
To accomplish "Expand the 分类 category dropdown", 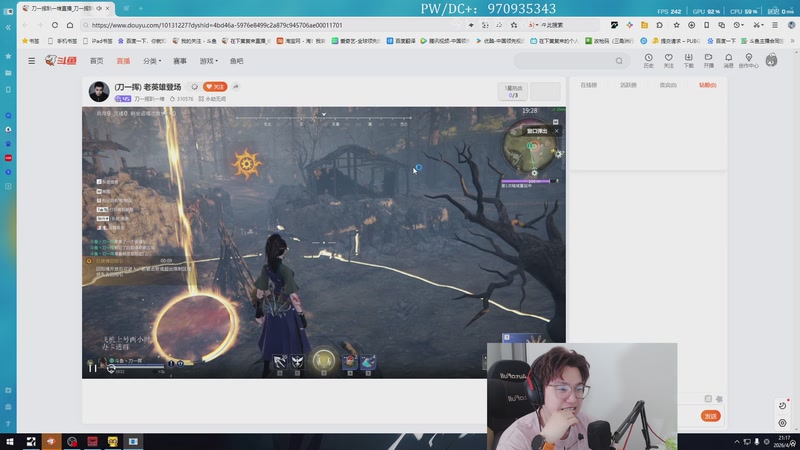I will [x=152, y=61].
